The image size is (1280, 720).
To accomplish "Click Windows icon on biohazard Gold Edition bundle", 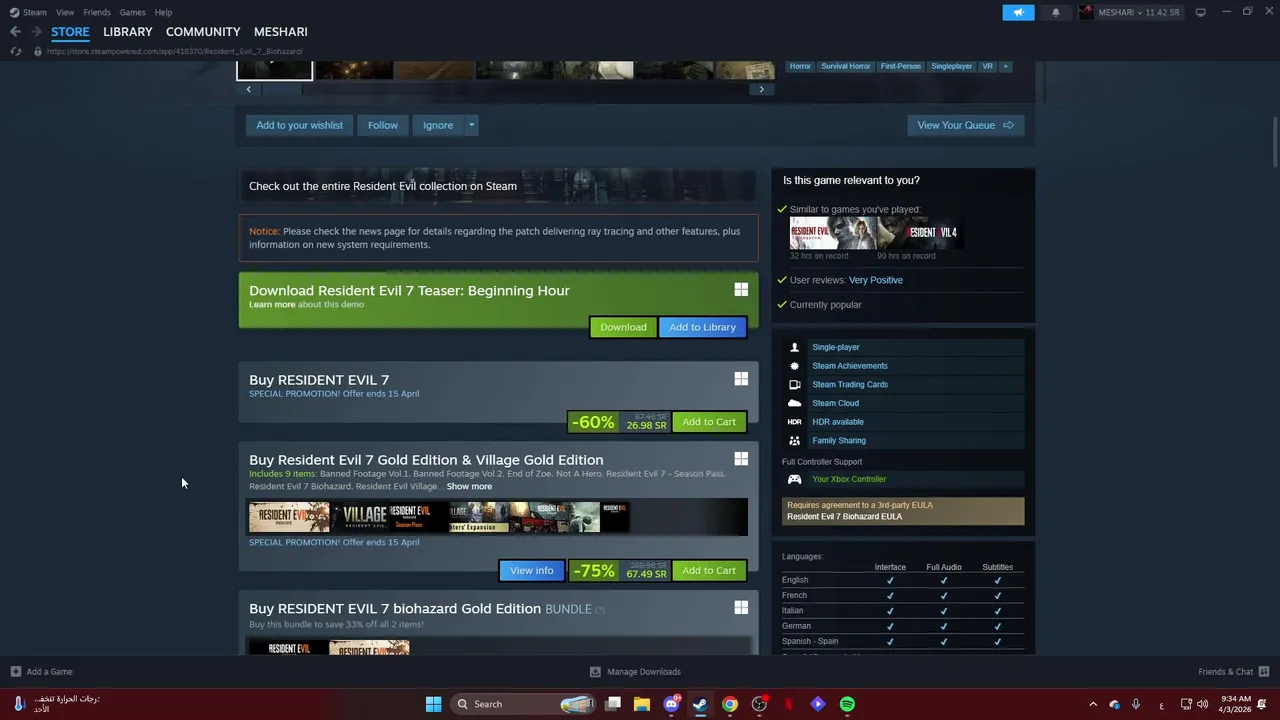I will [x=741, y=608].
